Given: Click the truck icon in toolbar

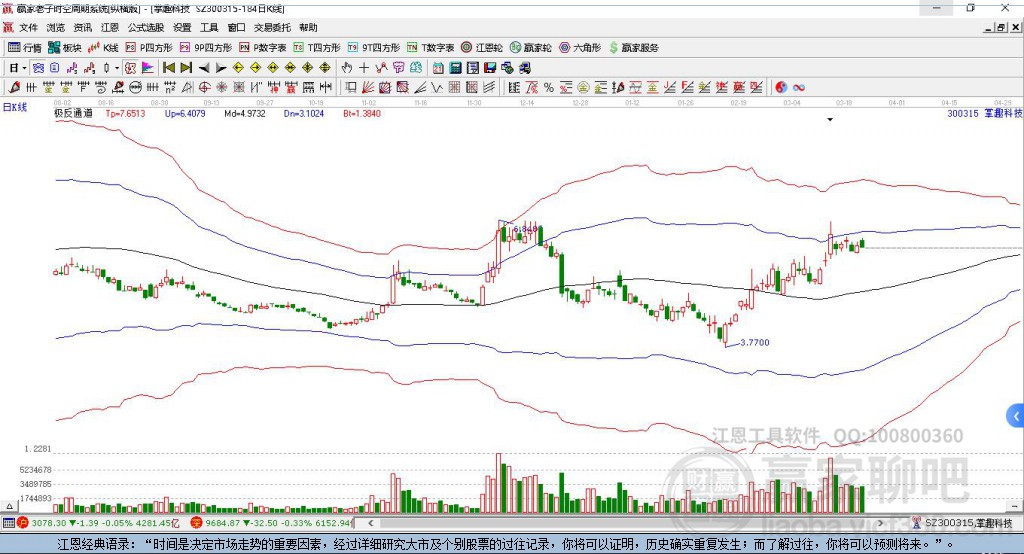Looking at the screenshot, I should click(525, 68).
